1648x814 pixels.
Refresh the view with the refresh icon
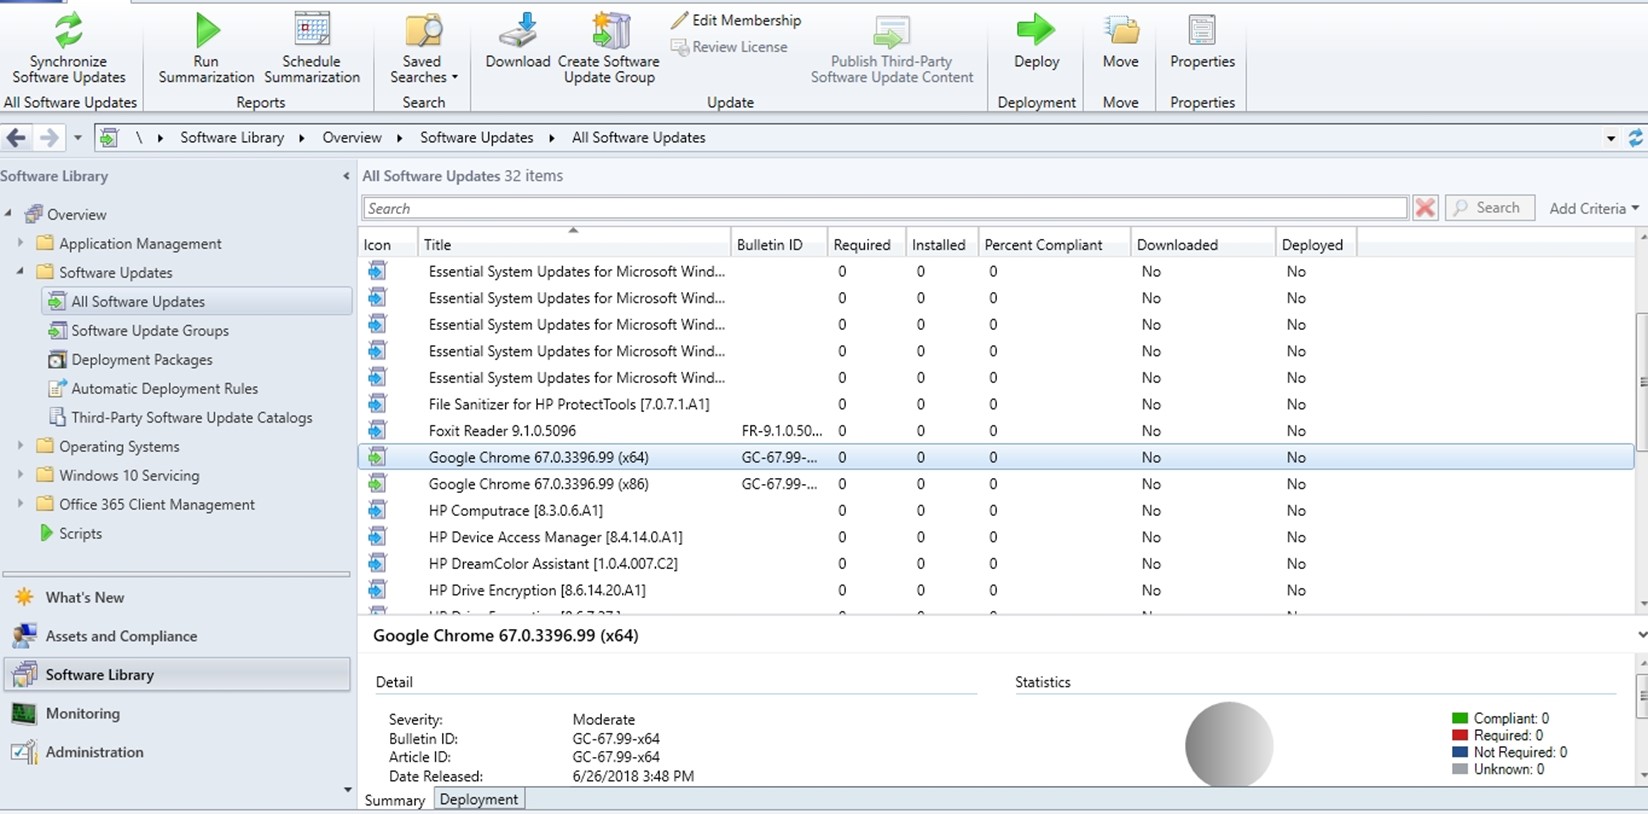pos(1636,138)
